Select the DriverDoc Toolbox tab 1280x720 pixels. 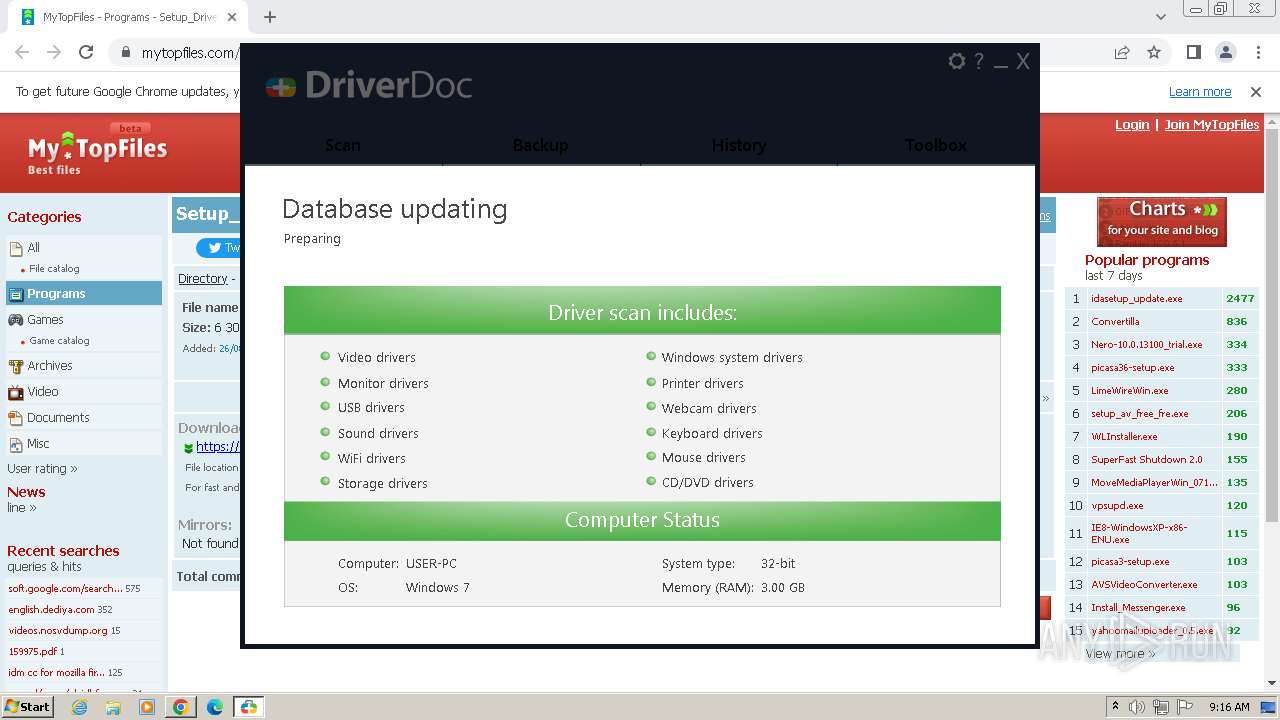[936, 145]
